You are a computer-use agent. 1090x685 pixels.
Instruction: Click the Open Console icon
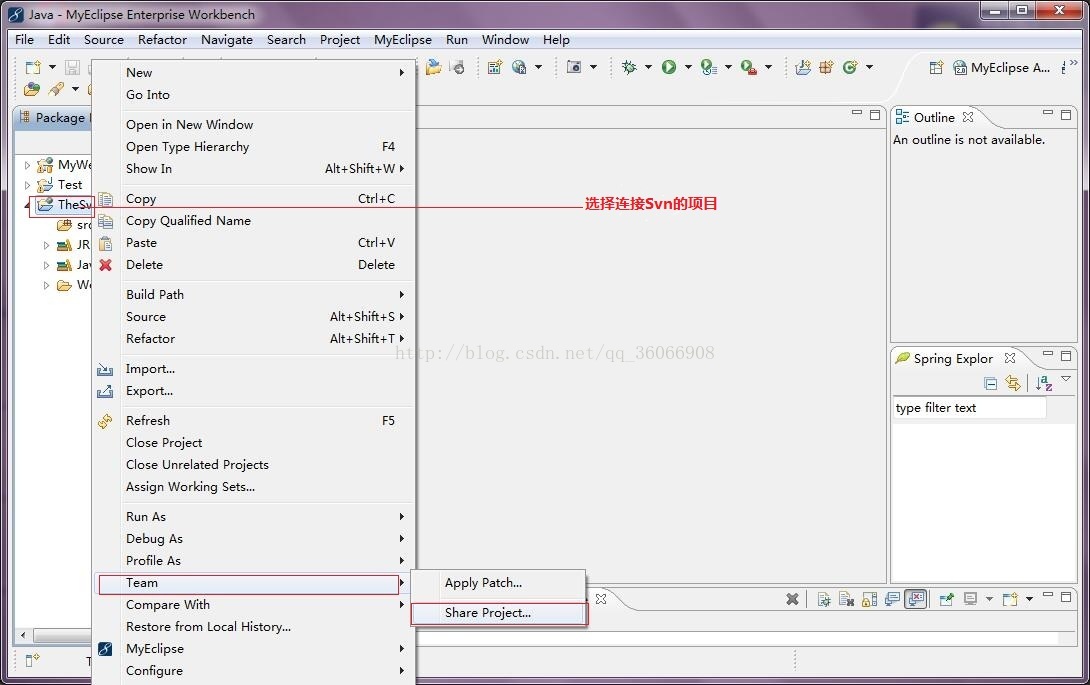click(x=1010, y=599)
